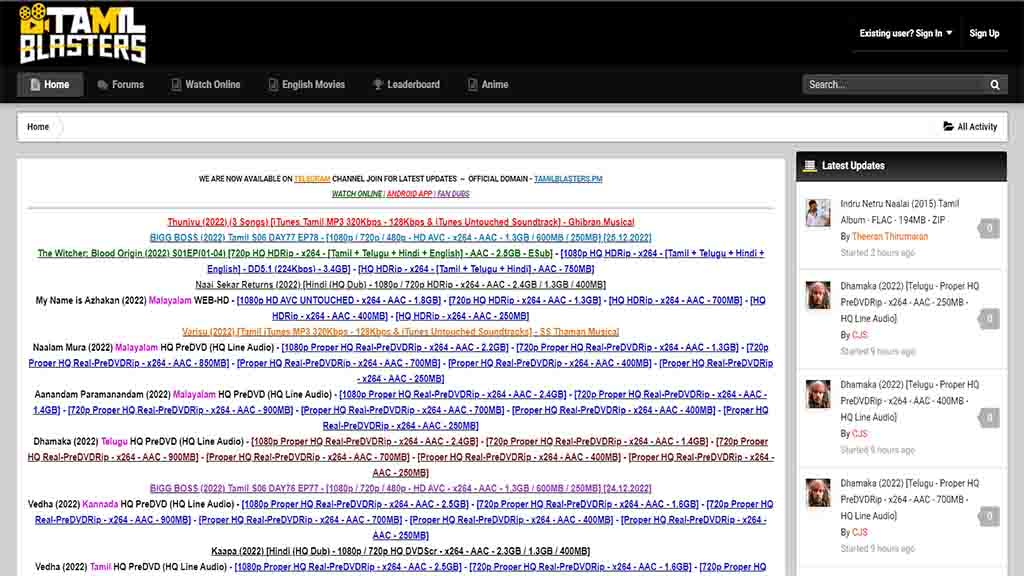Open BIGG BOSS DAY76 EP77 link
This screenshot has width=1024, height=576.
click(x=400, y=488)
